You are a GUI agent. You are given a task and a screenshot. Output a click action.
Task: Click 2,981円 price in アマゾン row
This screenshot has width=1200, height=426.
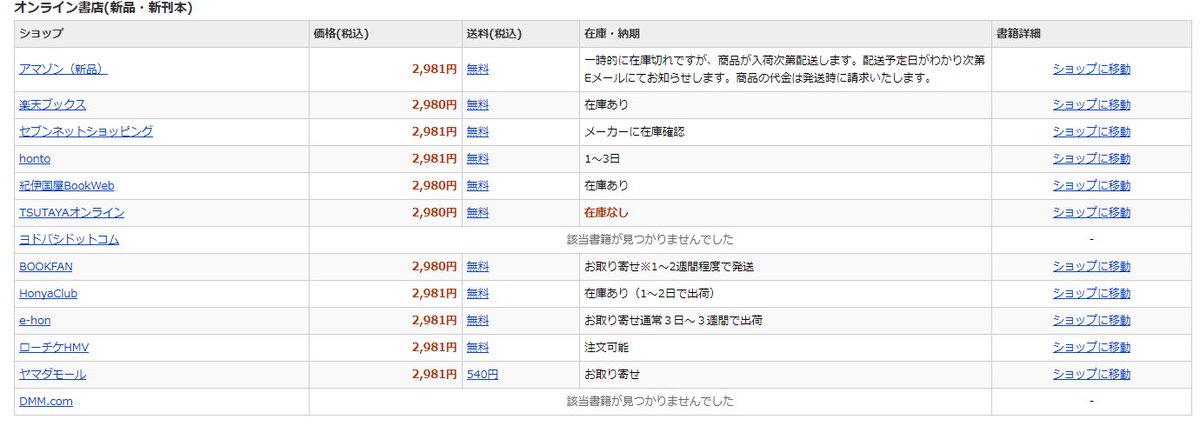click(x=434, y=69)
